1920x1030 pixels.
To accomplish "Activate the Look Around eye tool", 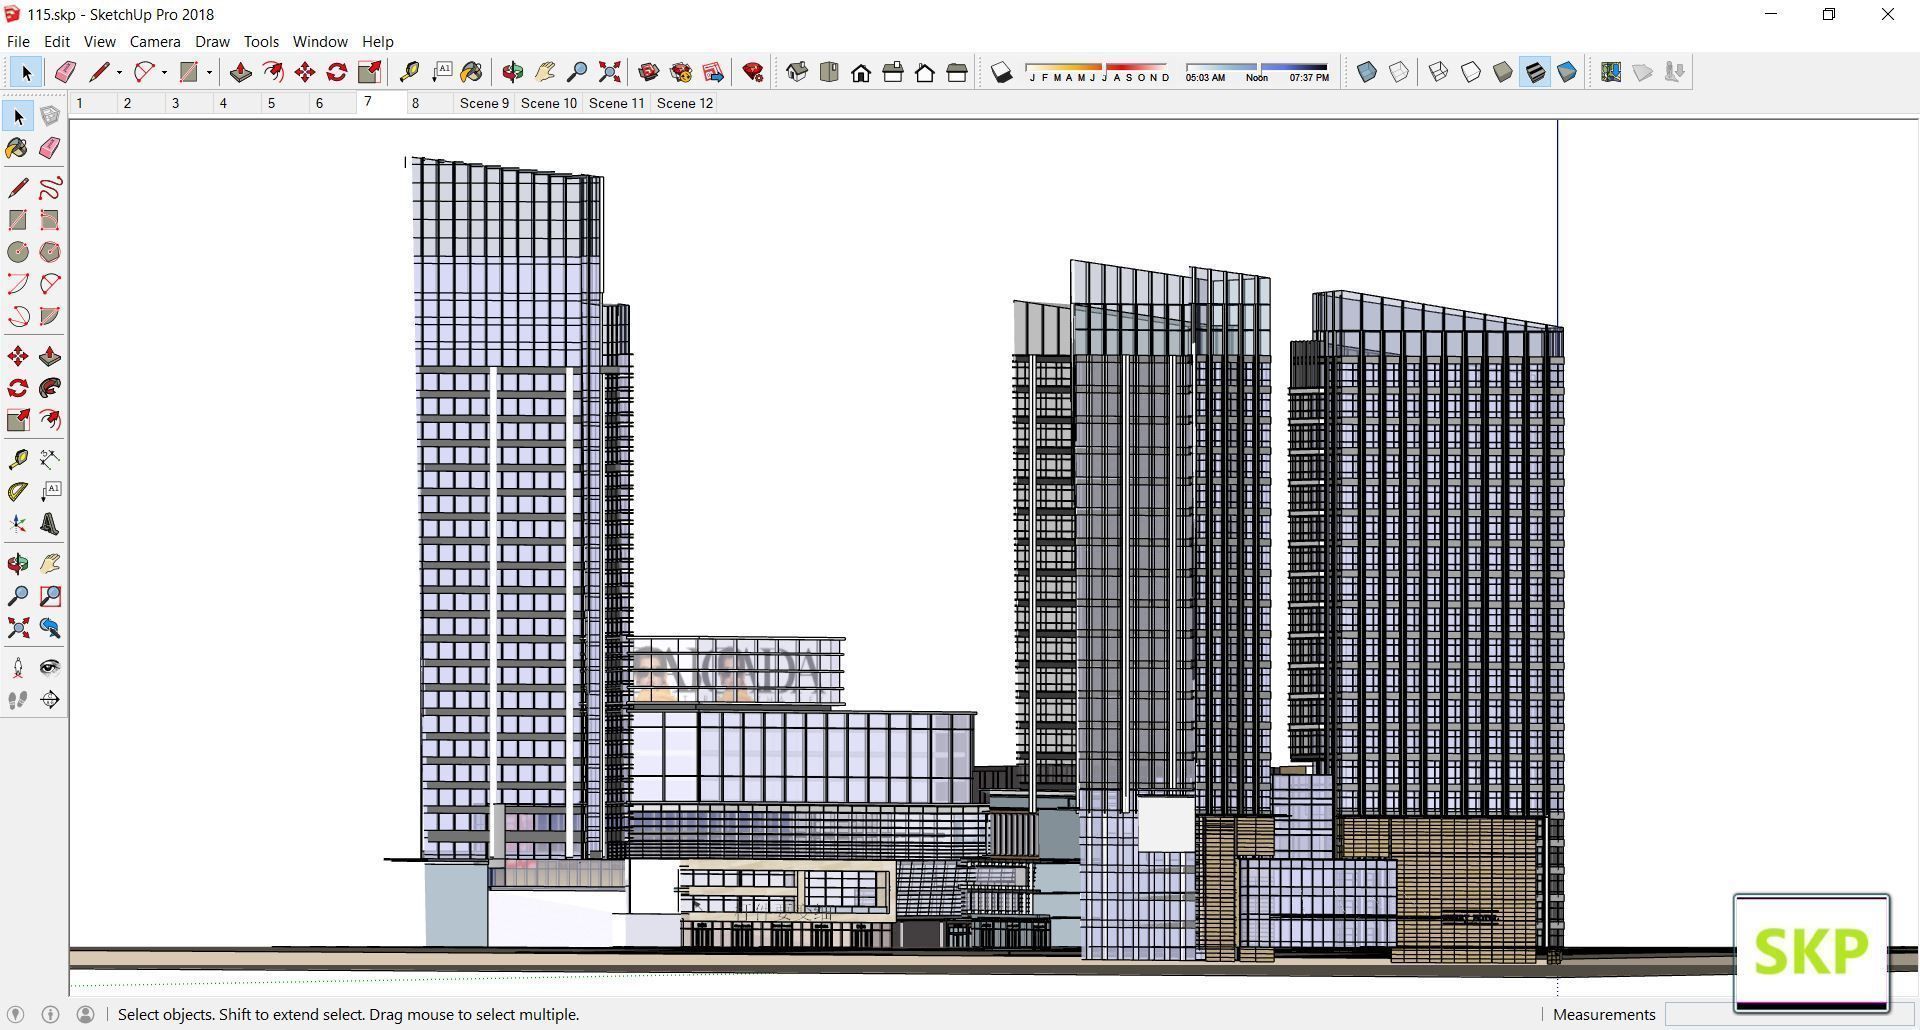I will (50, 667).
